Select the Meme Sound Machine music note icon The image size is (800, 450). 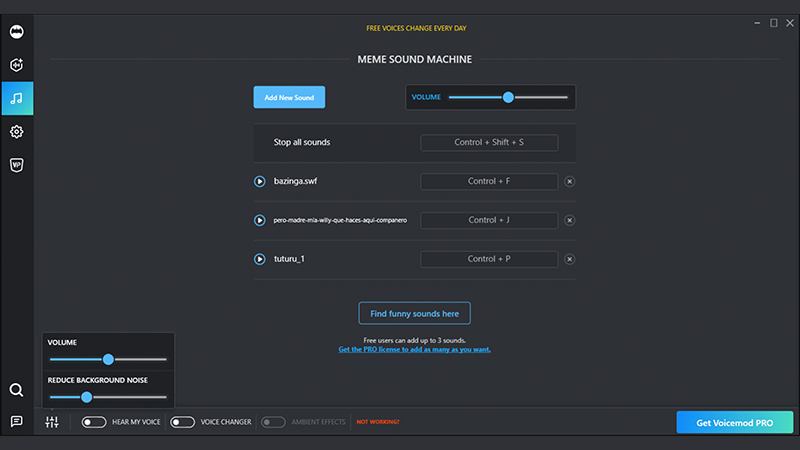coord(17,98)
